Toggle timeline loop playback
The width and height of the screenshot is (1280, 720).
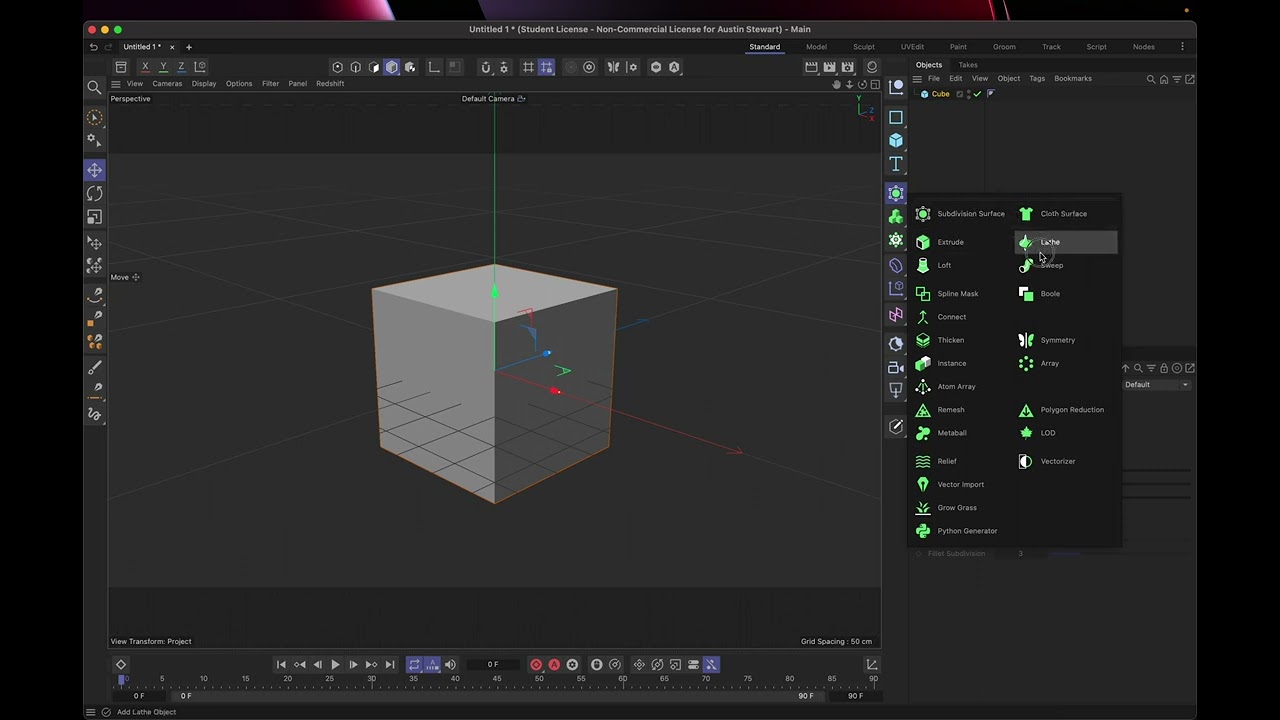[x=414, y=665]
